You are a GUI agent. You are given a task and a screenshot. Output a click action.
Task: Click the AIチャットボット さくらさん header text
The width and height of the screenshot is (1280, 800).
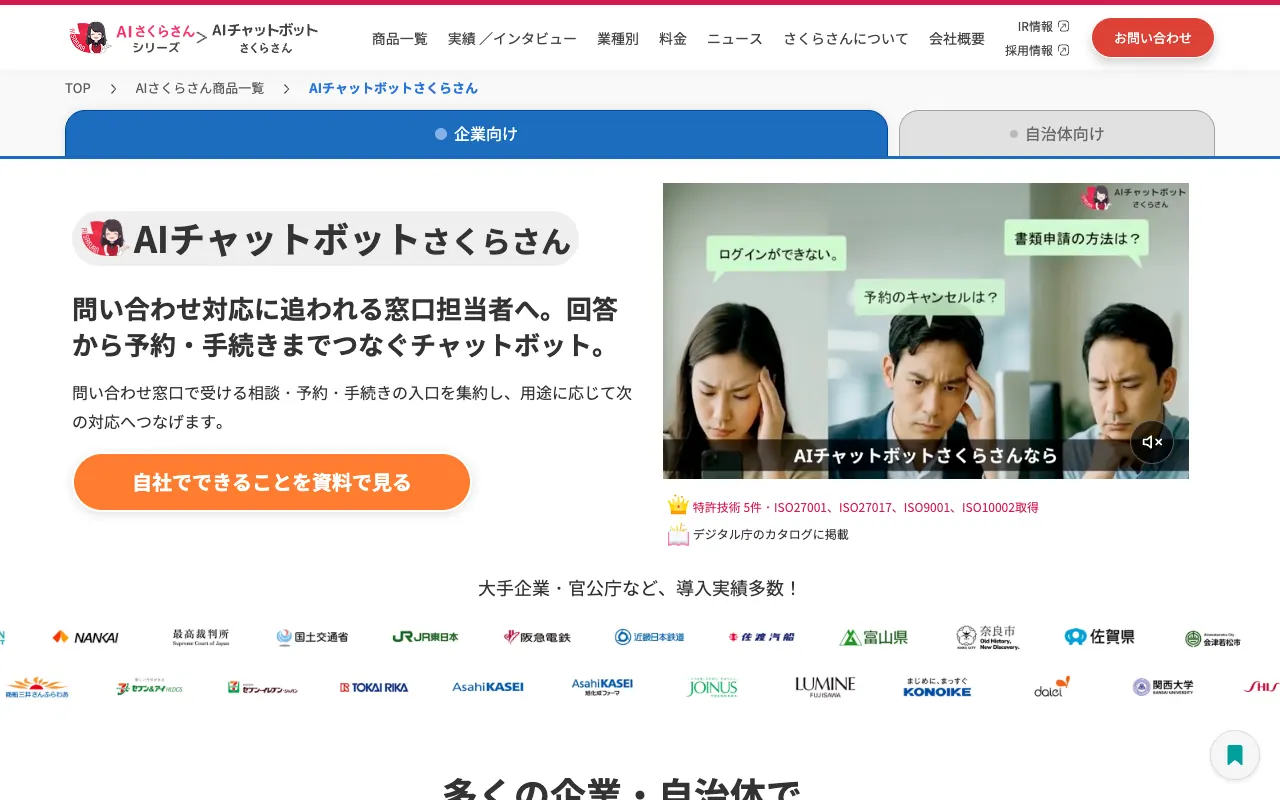pyautogui.click(x=265, y=38)
